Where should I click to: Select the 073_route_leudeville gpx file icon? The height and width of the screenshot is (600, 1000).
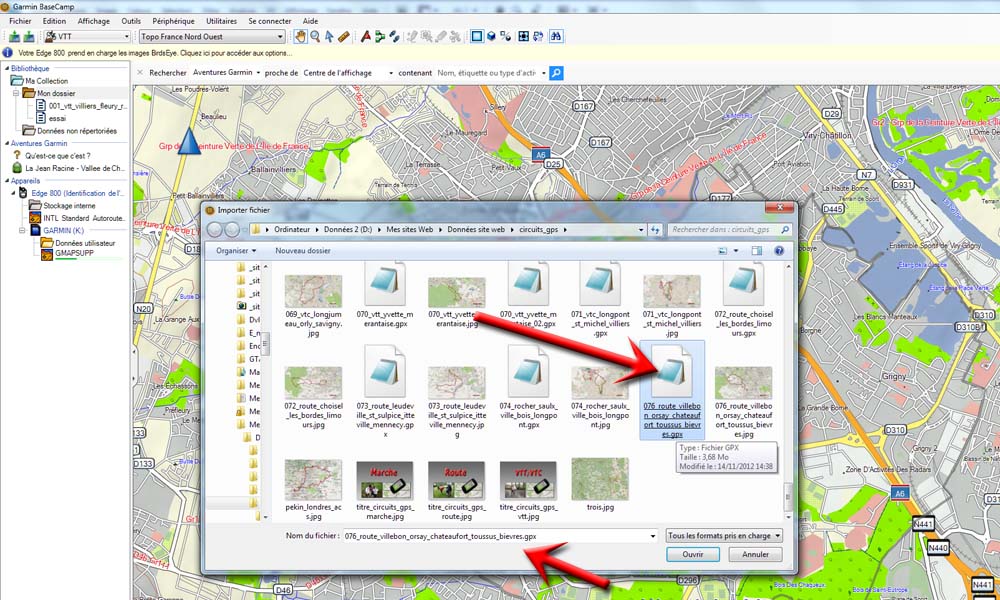point(385,371)
